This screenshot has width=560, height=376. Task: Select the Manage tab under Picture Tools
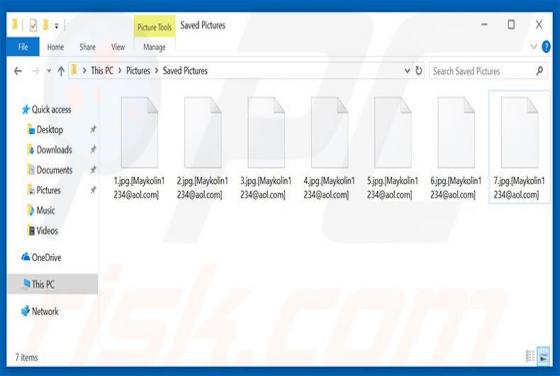click(154, 47)
